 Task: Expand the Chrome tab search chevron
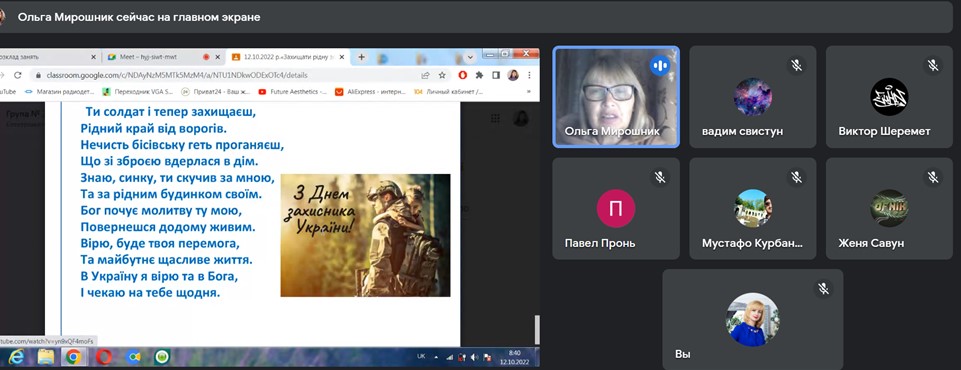[470, 57]
